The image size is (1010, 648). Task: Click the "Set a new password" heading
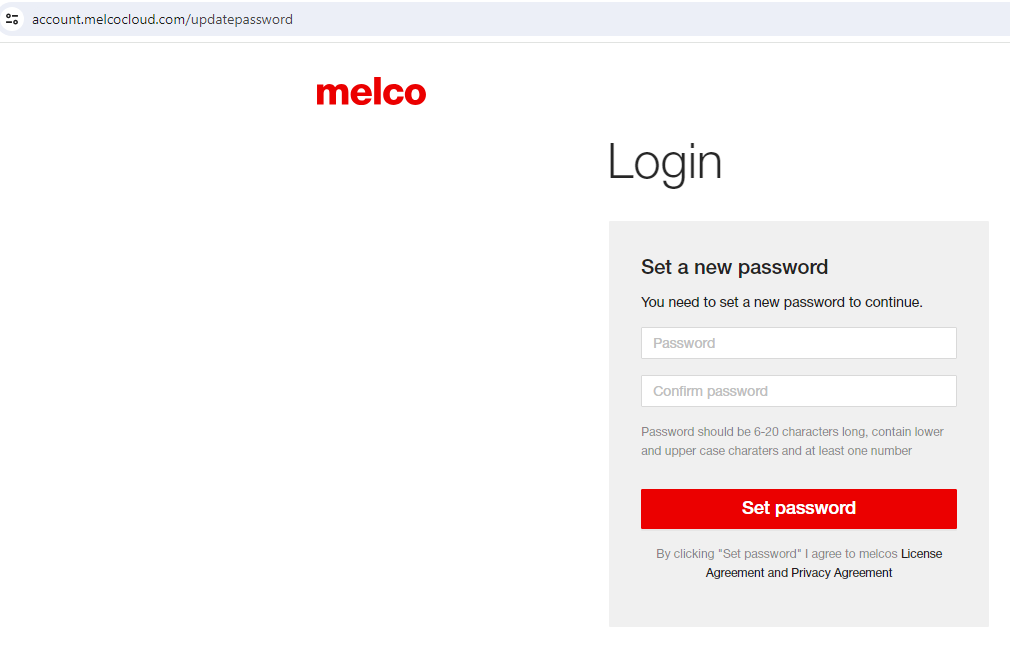(x=734, y=267)
